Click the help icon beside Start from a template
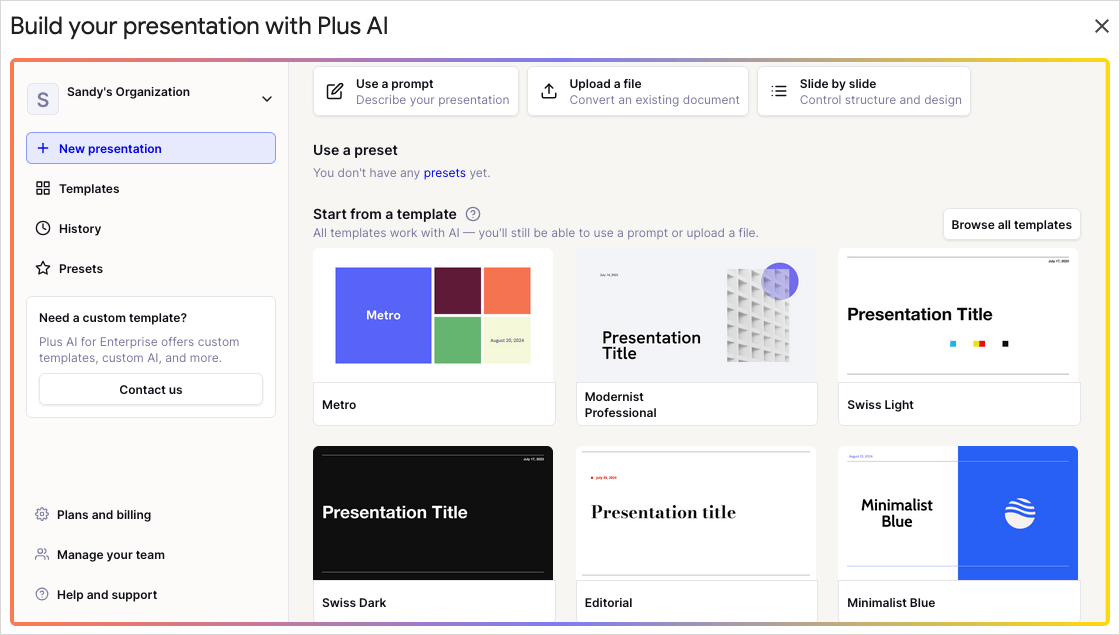 [473, 214]
